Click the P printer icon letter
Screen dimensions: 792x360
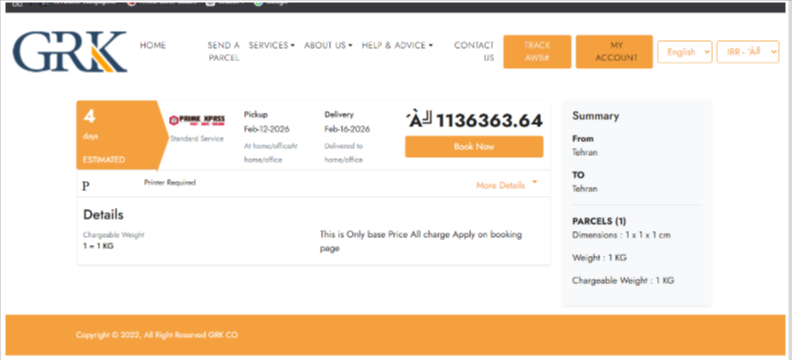click(86, 186)
